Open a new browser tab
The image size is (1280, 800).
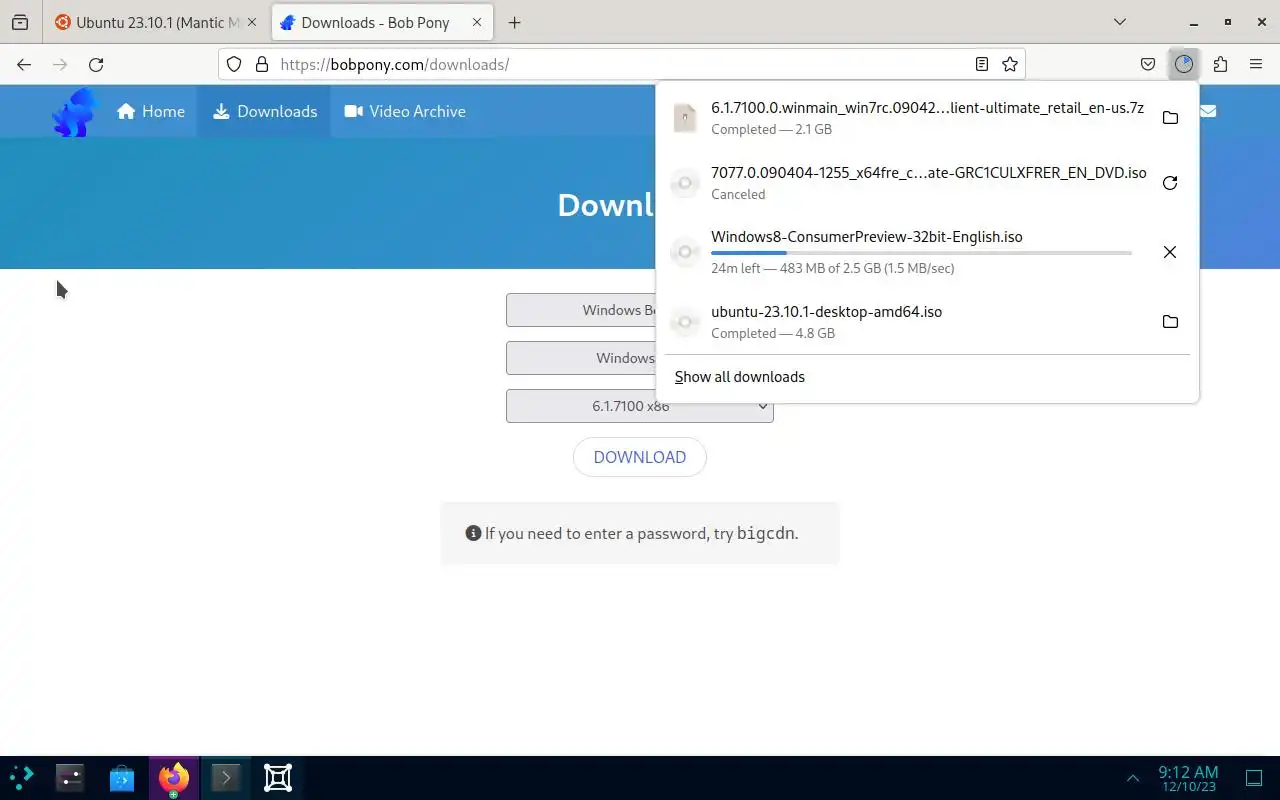pyautogui.click(x=514, y=22)
